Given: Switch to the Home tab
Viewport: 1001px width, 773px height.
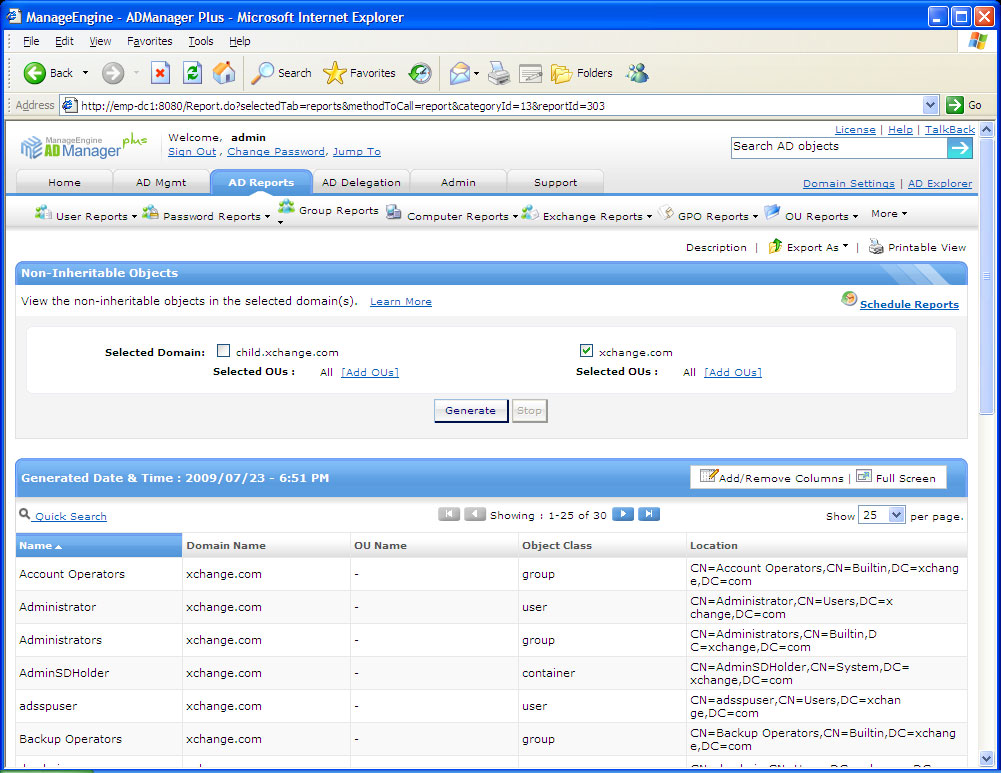Looking at the screenshot, I should point(64,183).
